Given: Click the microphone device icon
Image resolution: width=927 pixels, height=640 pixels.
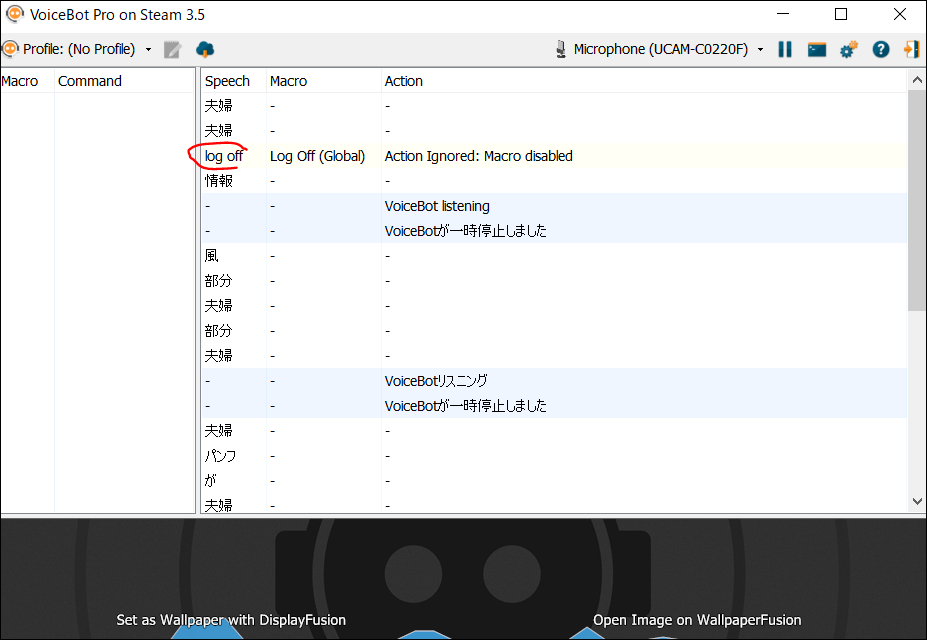Looking at the screenshot, I should (560, 49).
